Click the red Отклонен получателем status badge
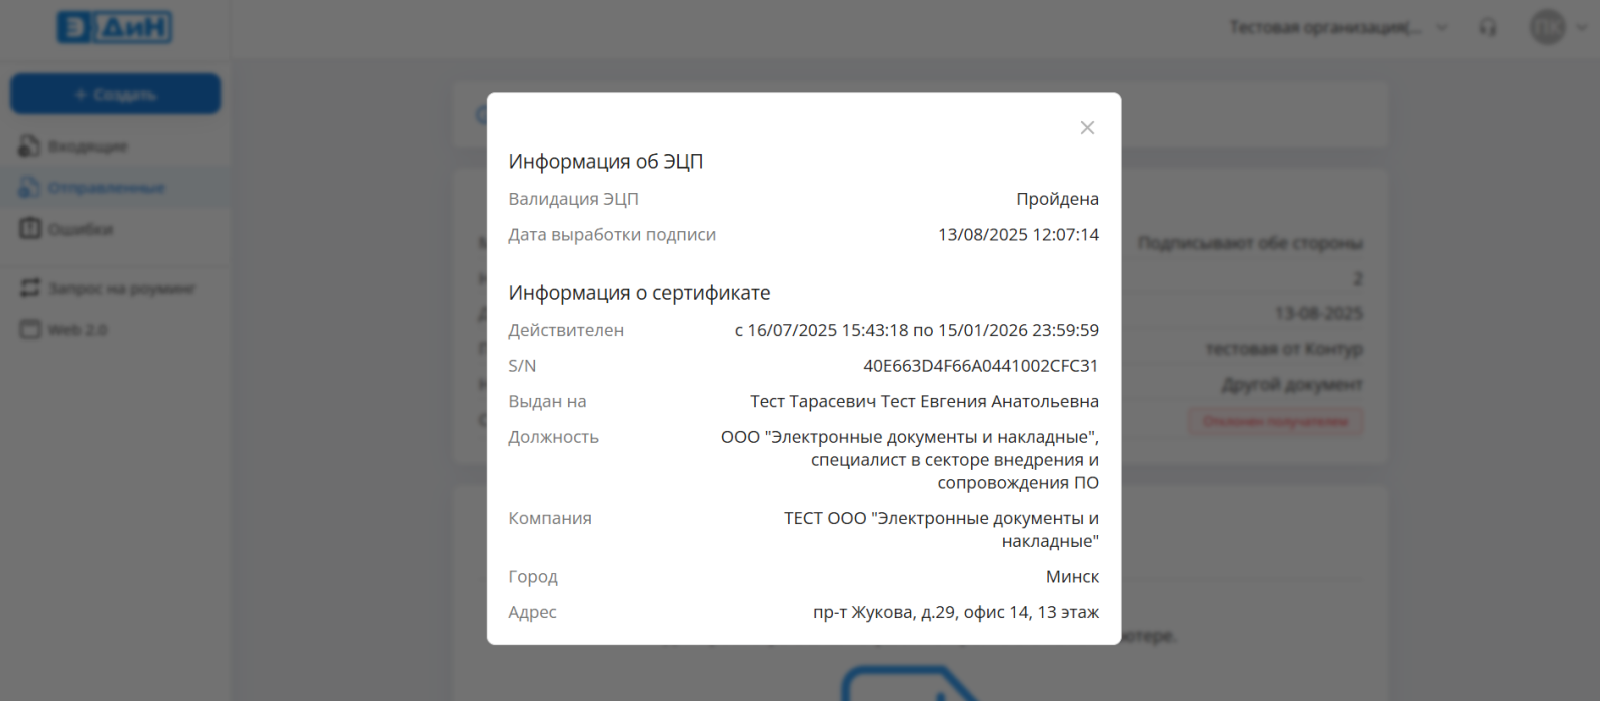The height and width of the screenshot is (701, 1600). pos(1275,421)
